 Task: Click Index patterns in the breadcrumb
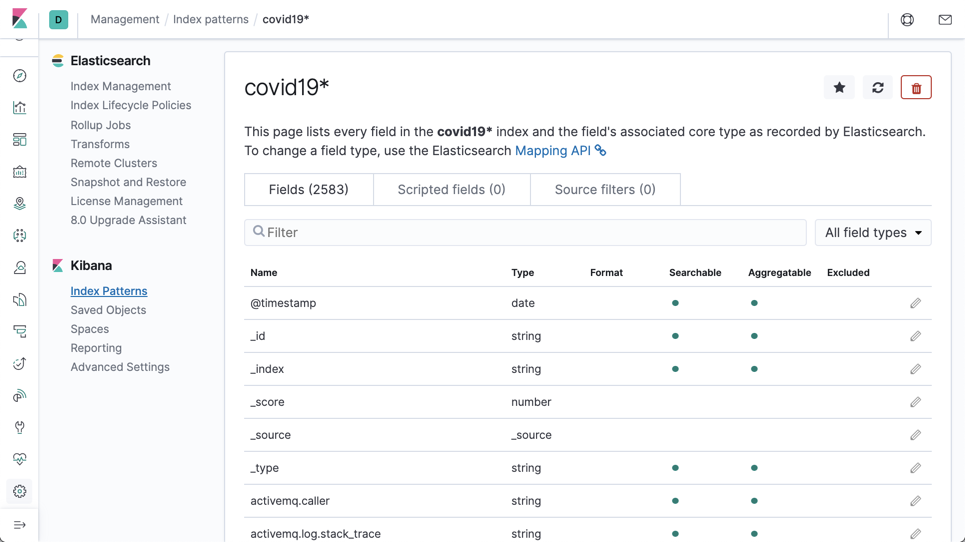[210, 19]
